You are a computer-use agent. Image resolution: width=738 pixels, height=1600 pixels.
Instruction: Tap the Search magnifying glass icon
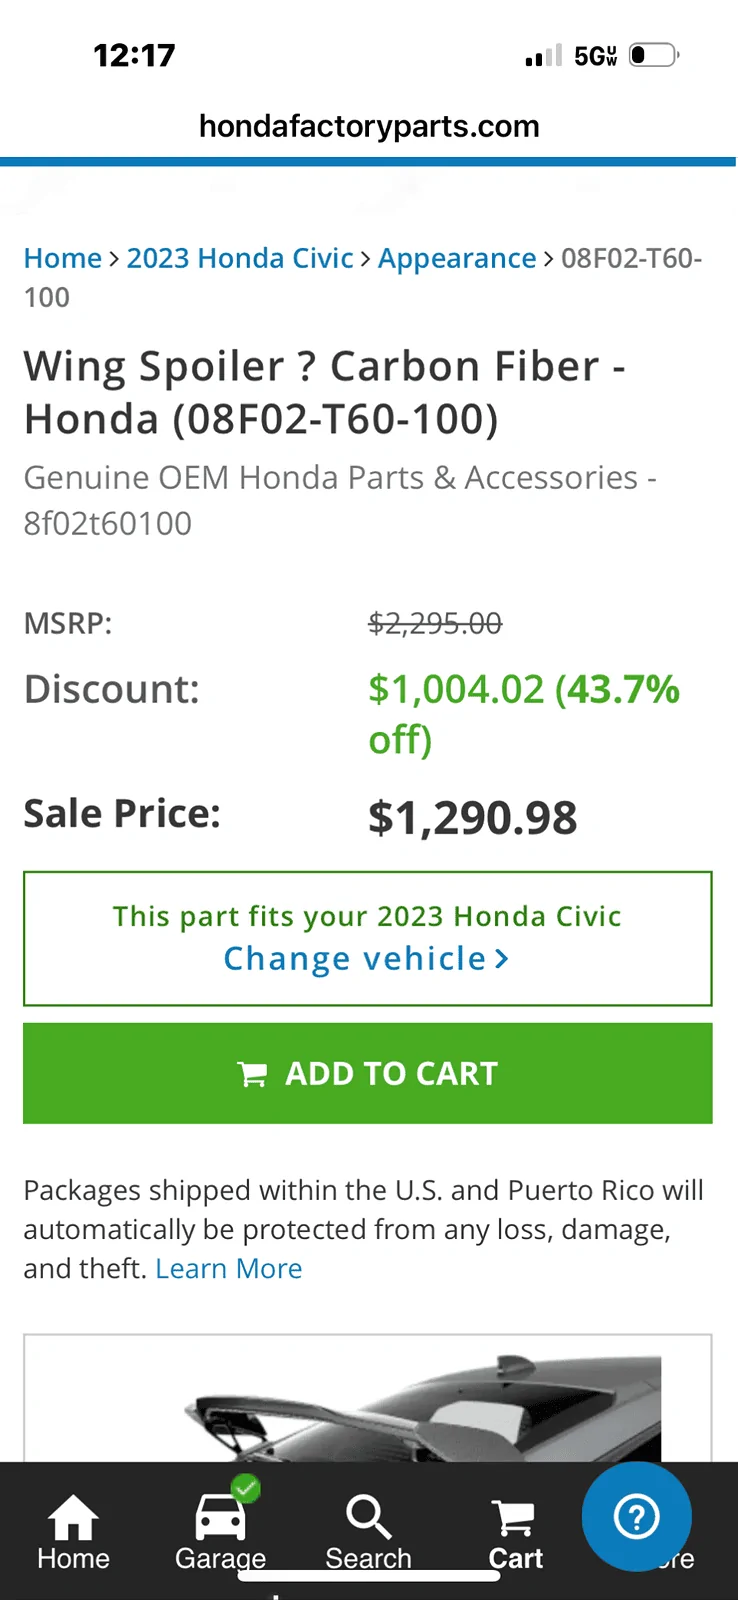(368, 1518)
